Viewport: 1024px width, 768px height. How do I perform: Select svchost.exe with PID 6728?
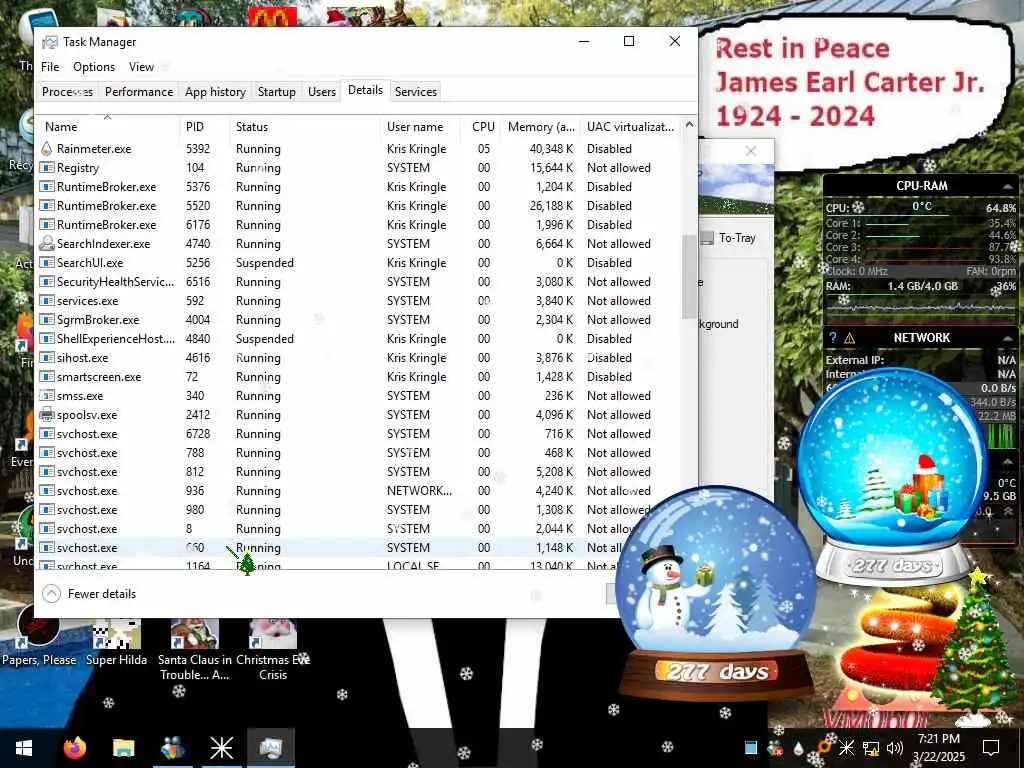[358, 434]
